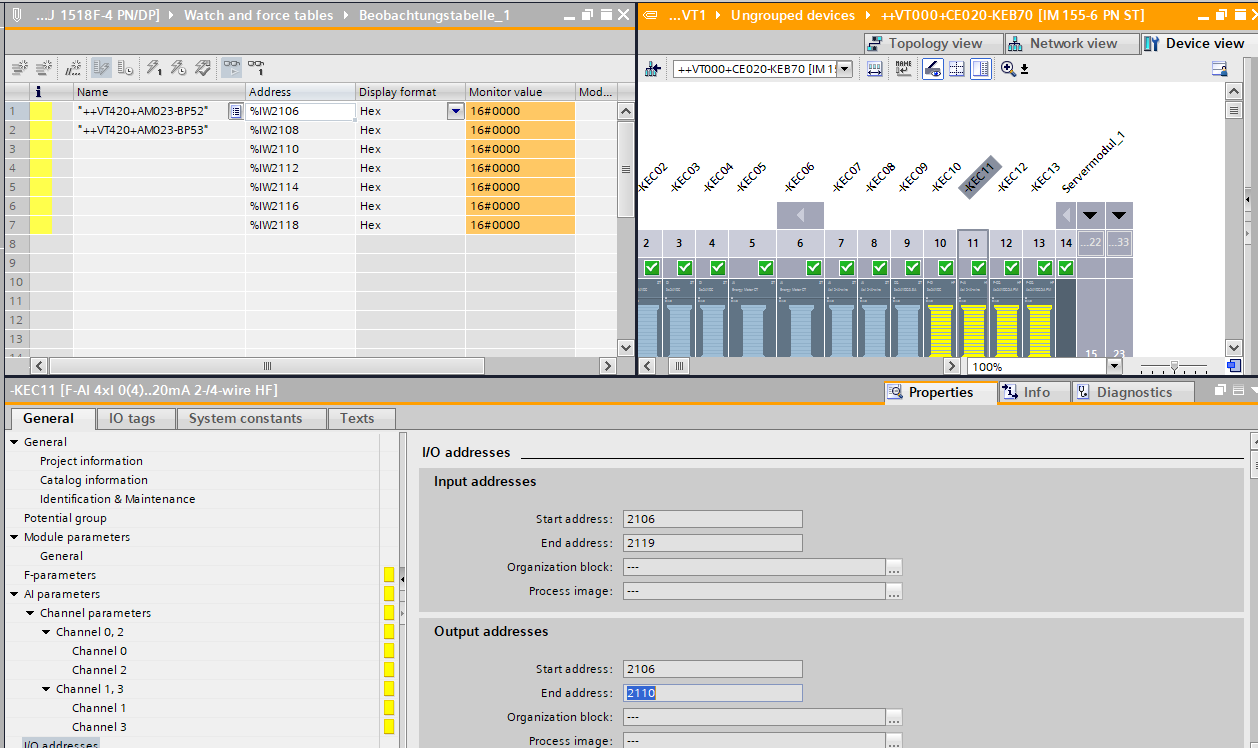
Task: Collapse the AI parameters tree node
Action: click(x=15, y=594)
